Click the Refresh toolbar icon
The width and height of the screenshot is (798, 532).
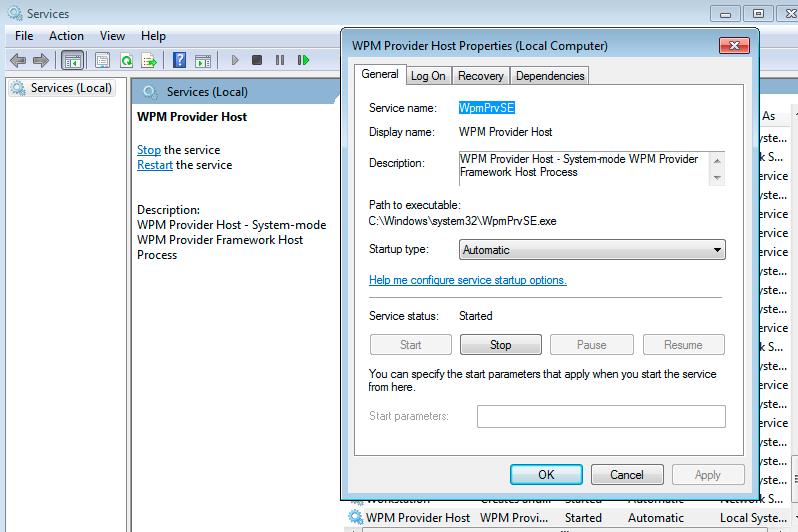(x=126, y=60)
